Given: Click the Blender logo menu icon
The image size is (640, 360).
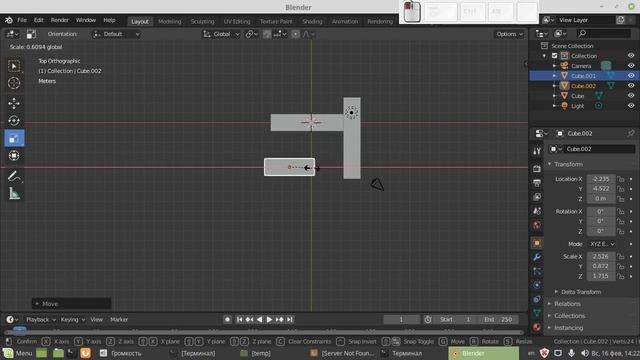Looking at the screenshot, I should pyautogui.click(x=9, y=20).
